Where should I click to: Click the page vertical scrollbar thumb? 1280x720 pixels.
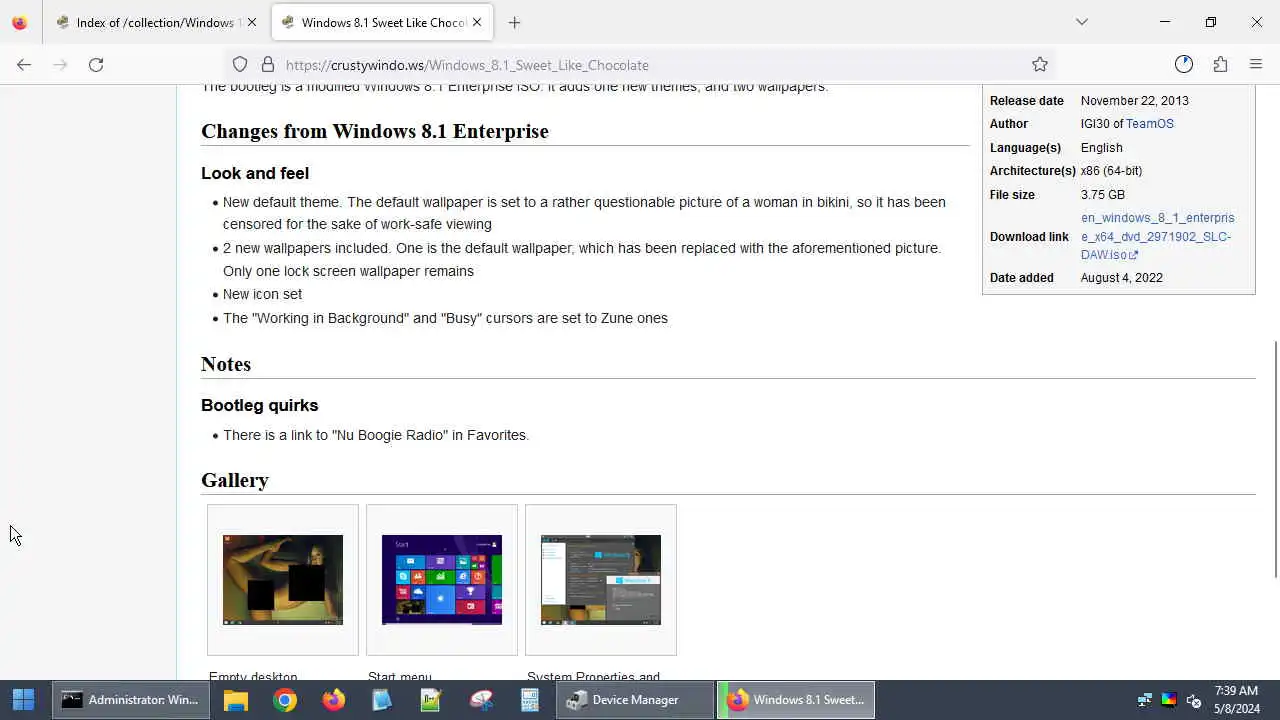coord(1274,459)
